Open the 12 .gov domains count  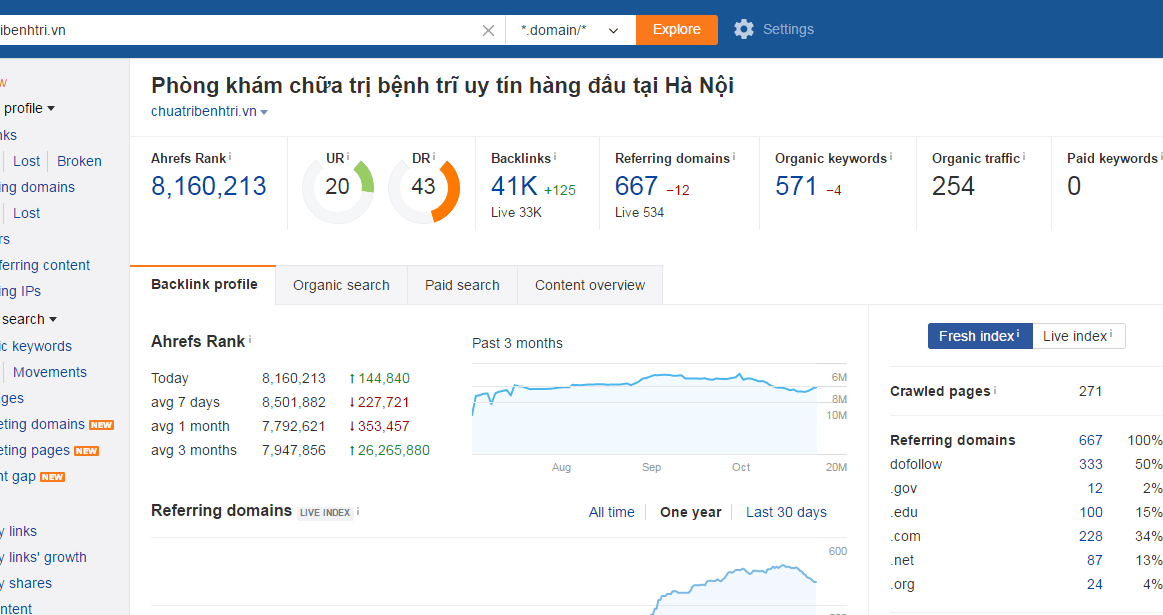point(1095,488)
